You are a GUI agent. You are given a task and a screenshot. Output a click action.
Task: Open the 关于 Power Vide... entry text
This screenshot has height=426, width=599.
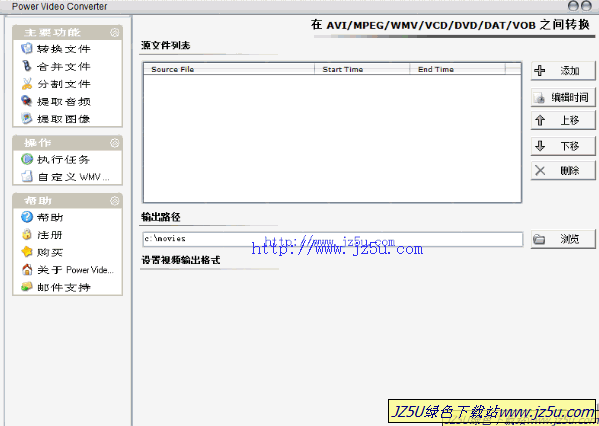tap(75, 270)
